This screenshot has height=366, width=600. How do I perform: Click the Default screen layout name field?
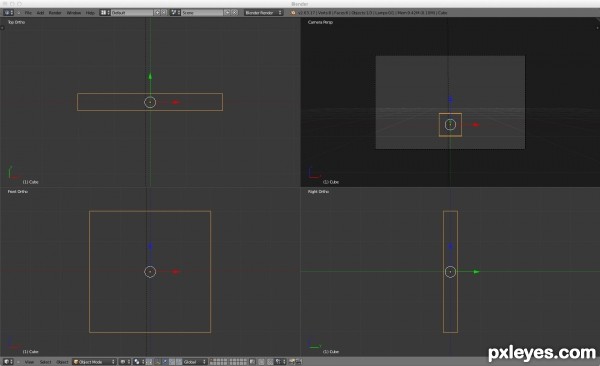point(132,13)
